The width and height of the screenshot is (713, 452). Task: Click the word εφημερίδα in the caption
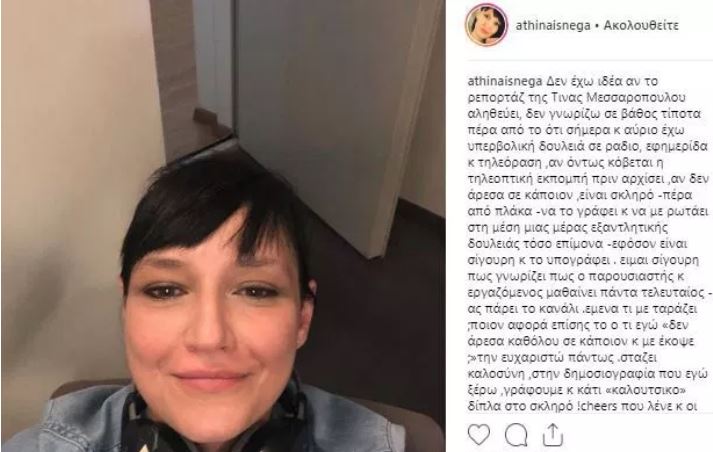pyautogui.click(x=678, y=146)
